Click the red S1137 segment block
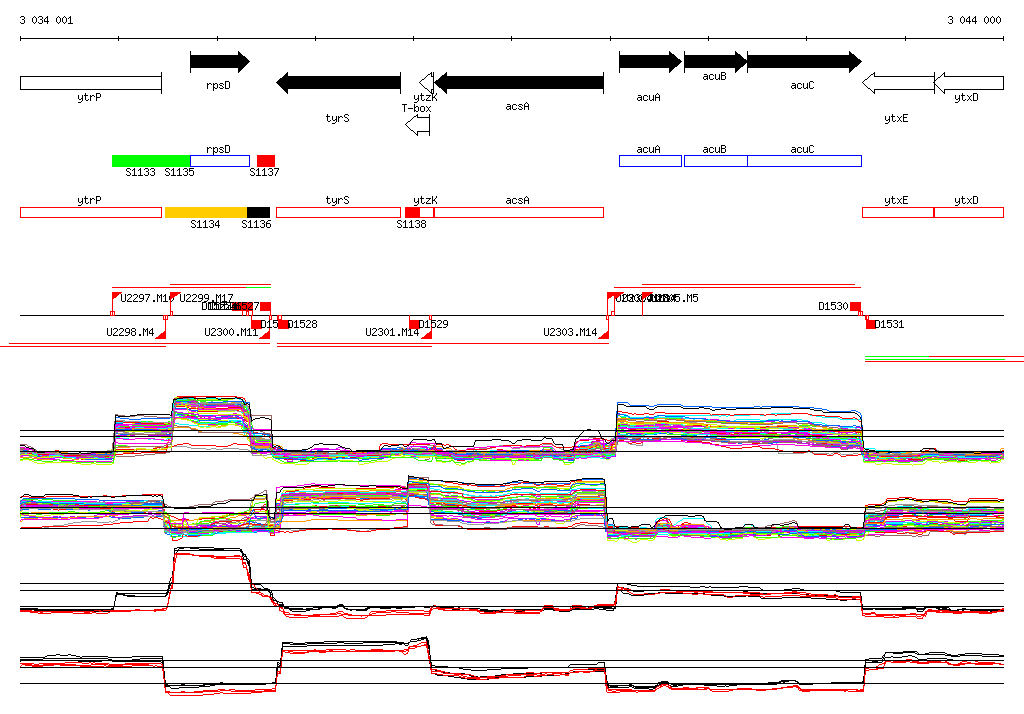The width and height of the screenshot is (1024, 714). (x=266, y=161)
